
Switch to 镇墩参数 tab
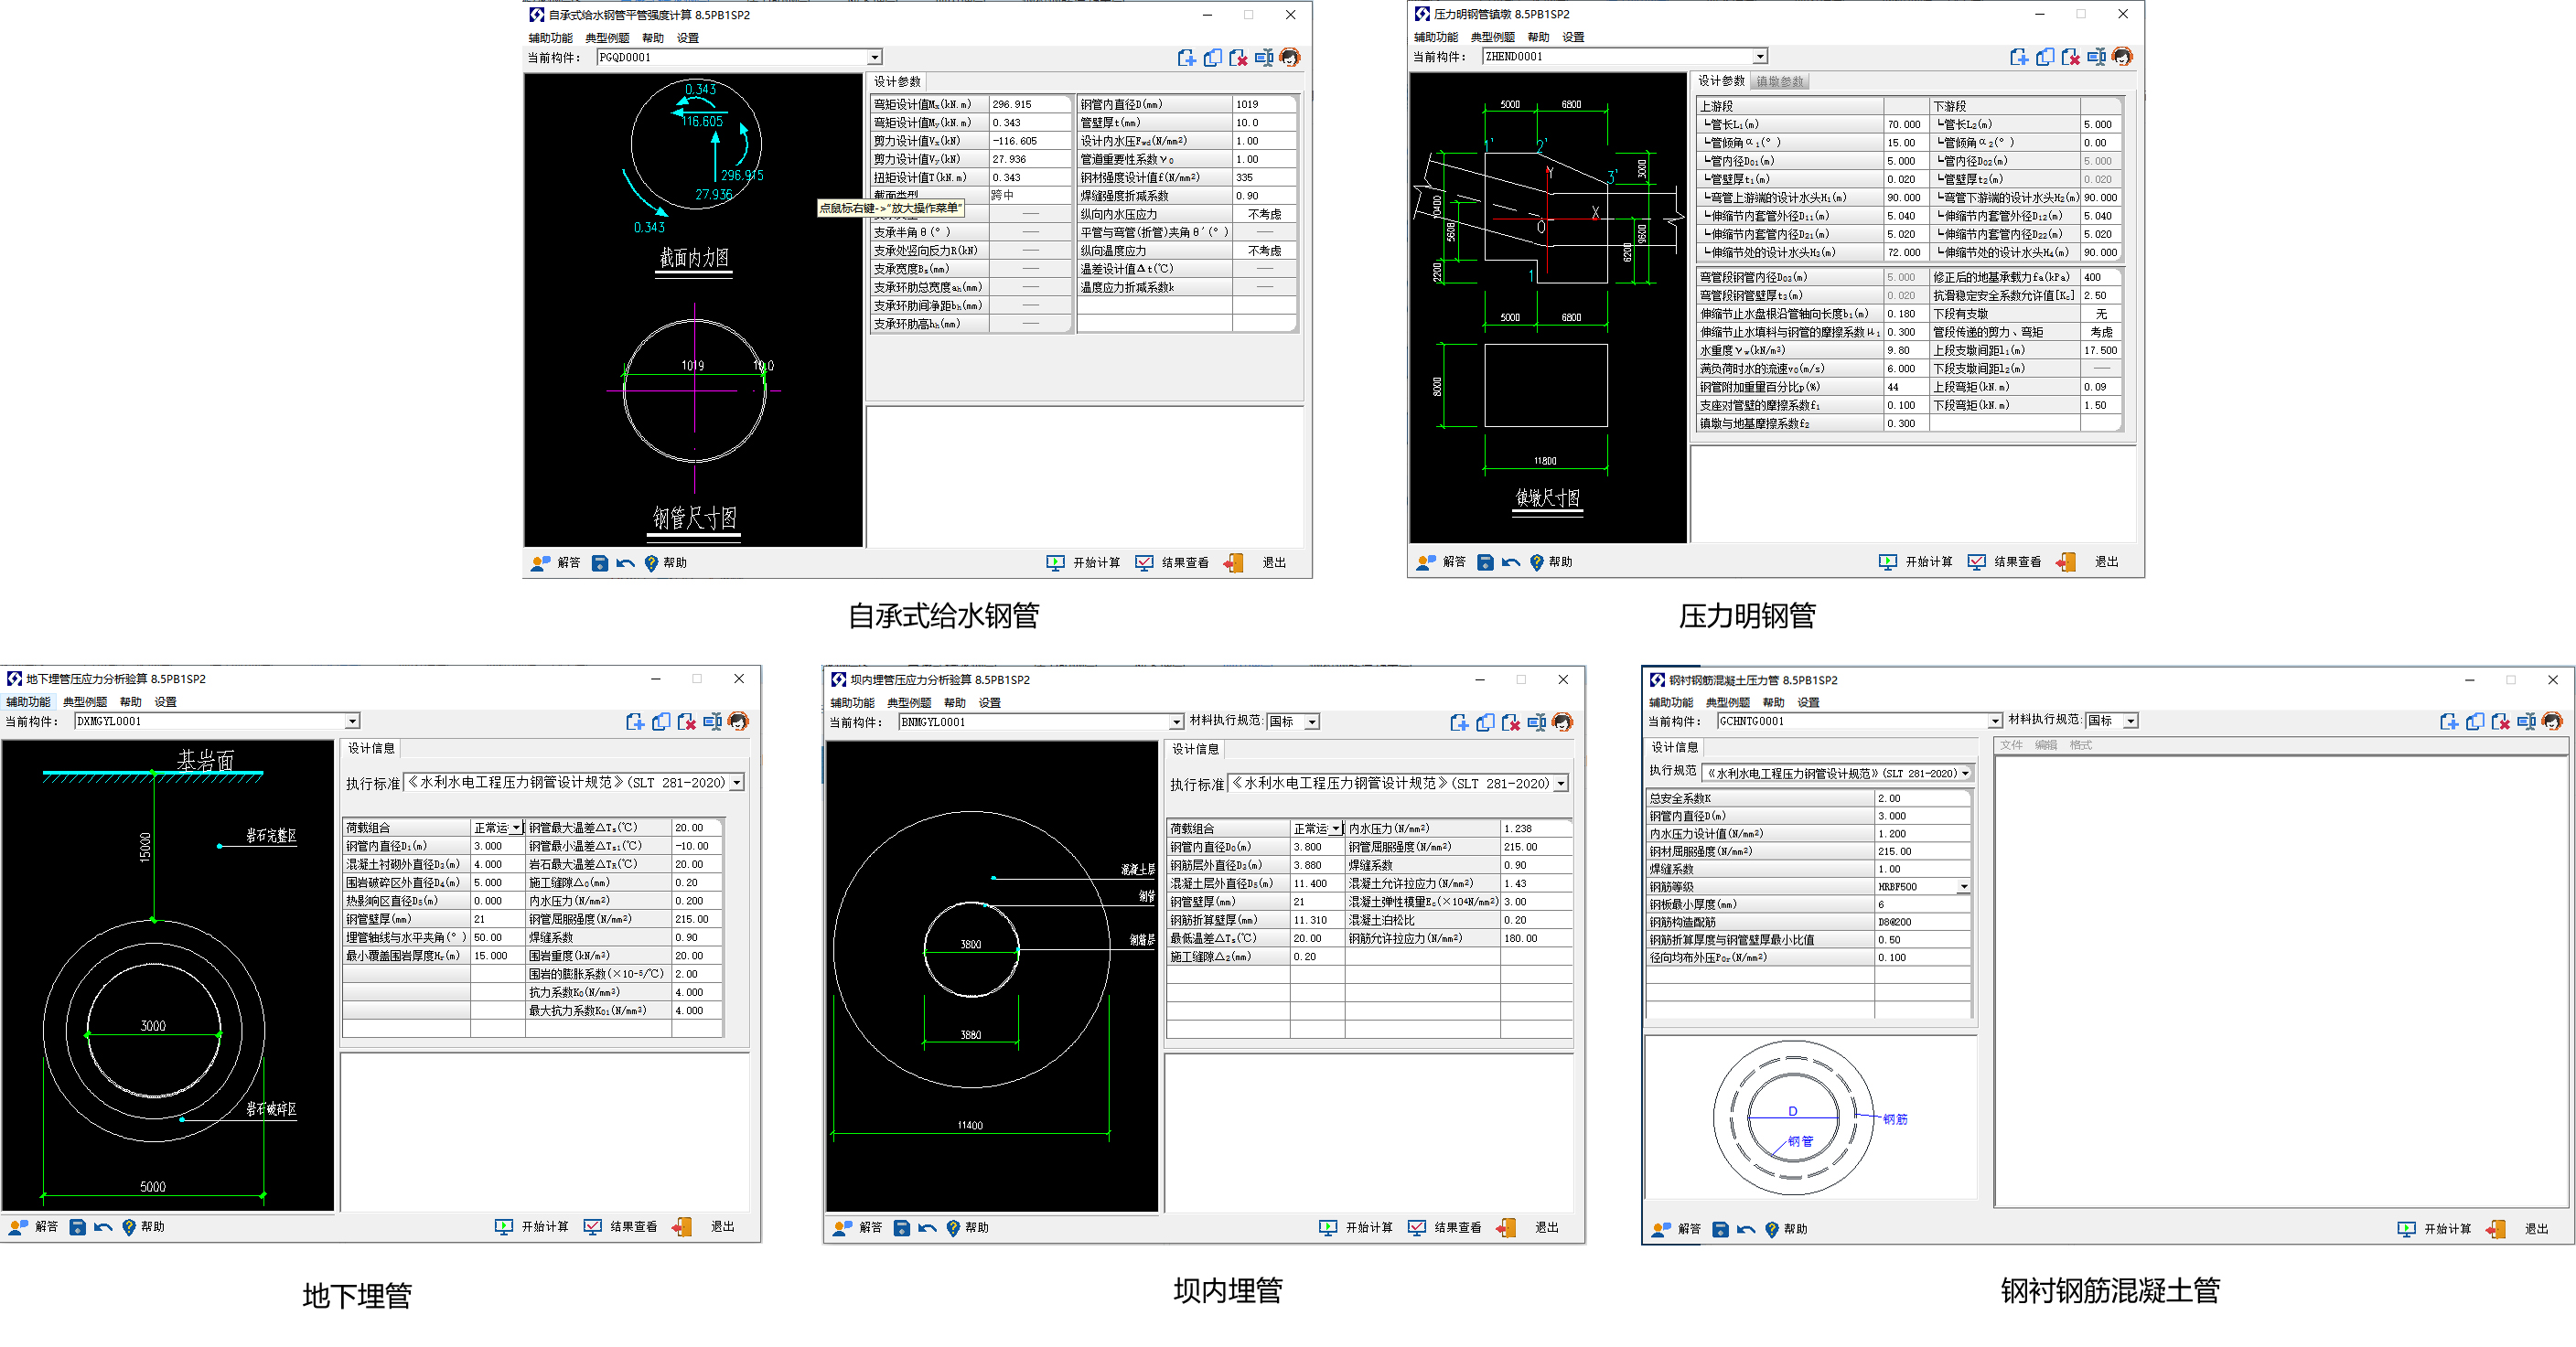coord(1780,82)
